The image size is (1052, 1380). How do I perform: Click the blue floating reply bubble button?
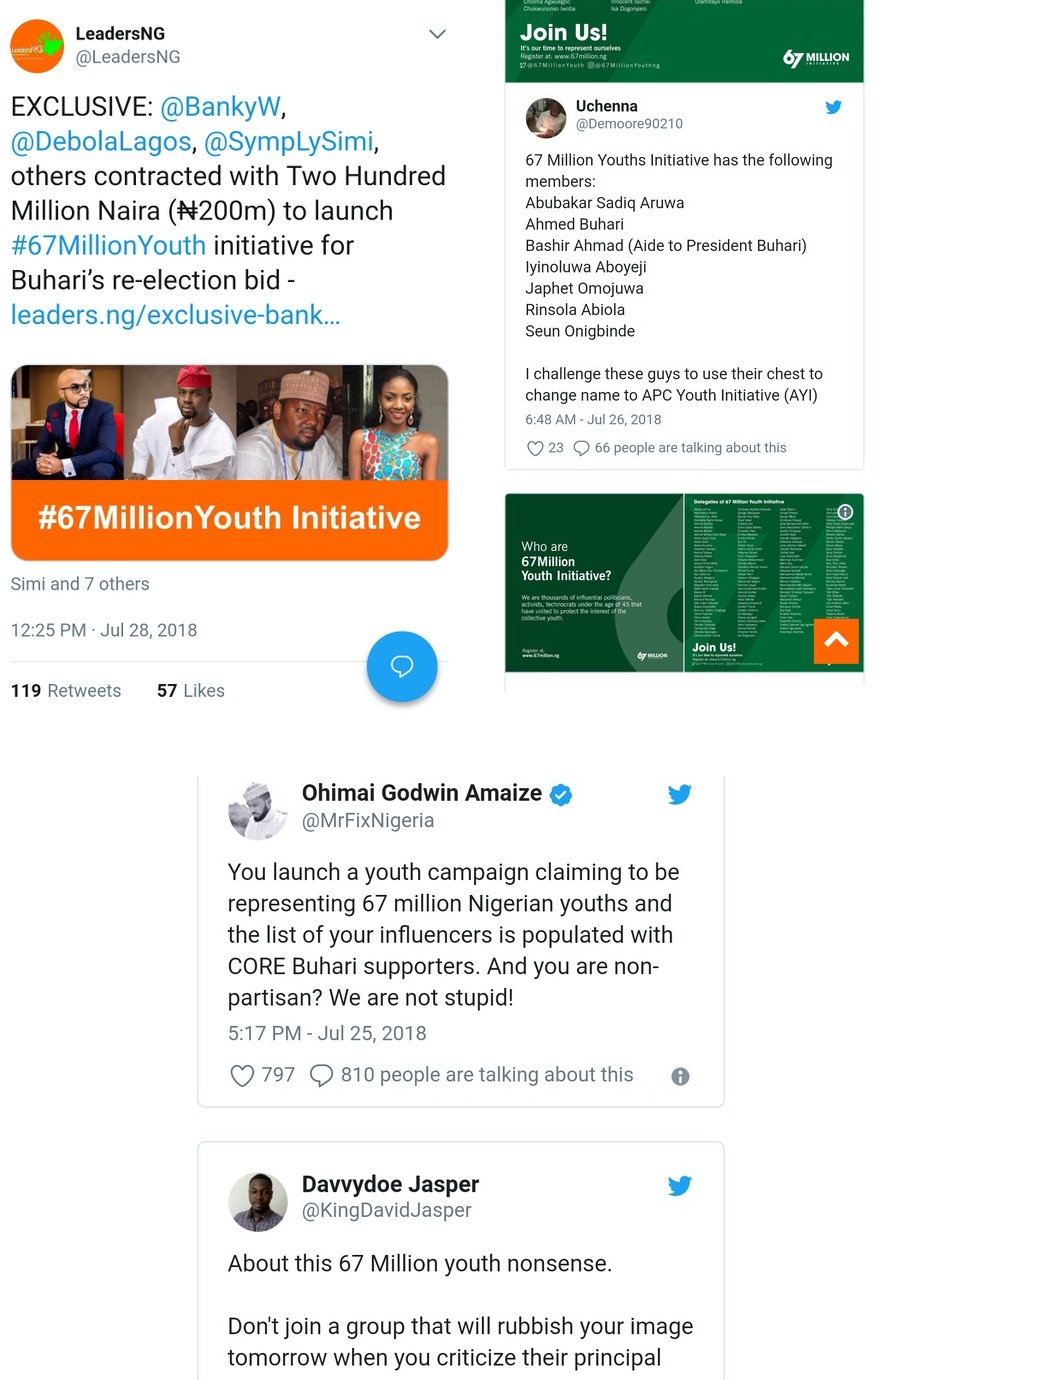pyautogui.click(x=402, y=666)
